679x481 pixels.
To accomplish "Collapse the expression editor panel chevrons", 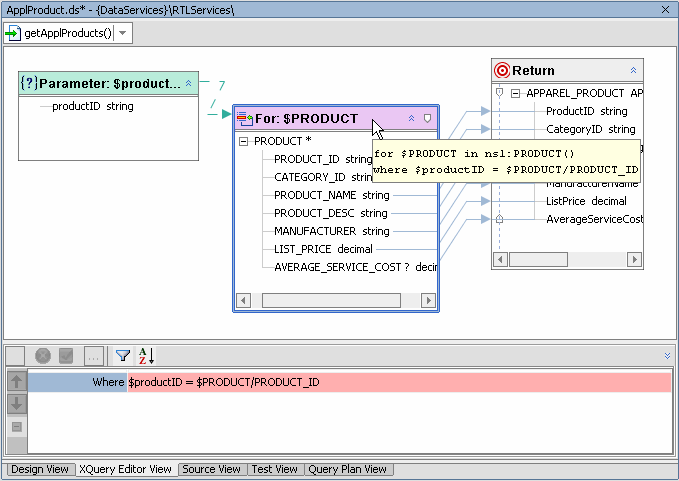I will [x=667, y=355].
